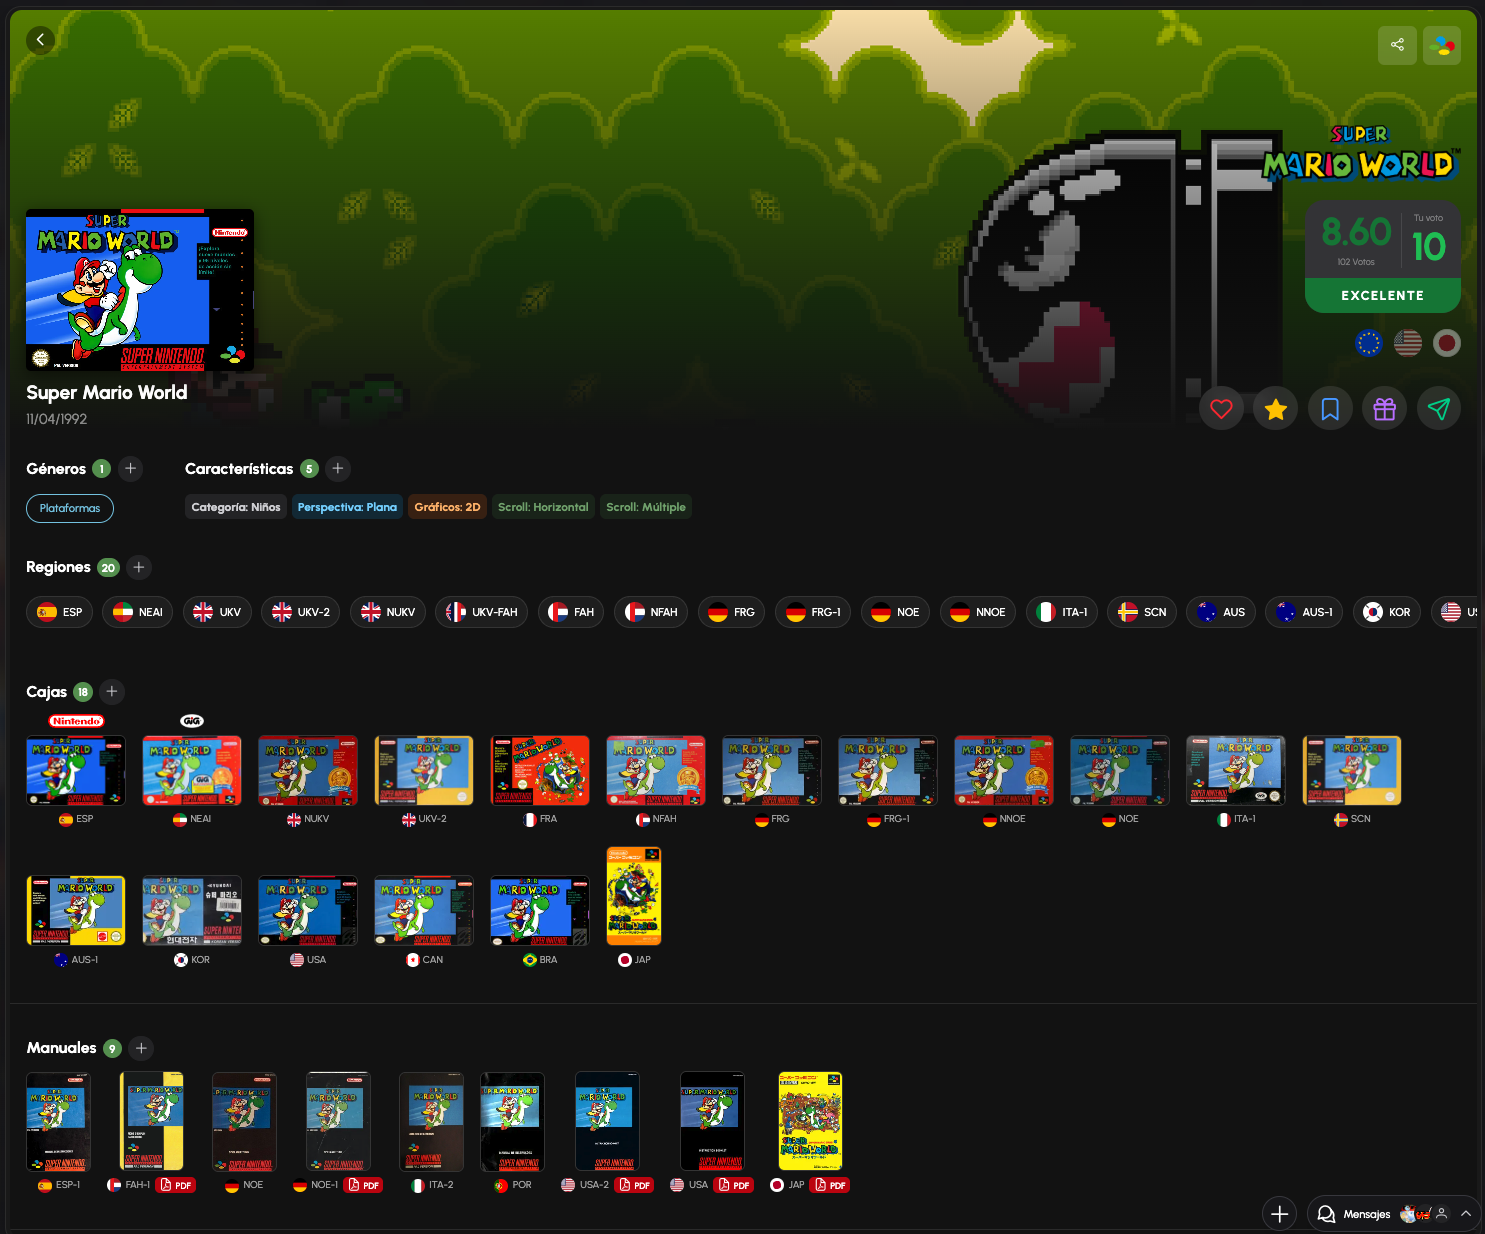1485x1234 pixels.
Task: Expand the messages bar with the chevron
Action: click(x=1465, y=1214)
